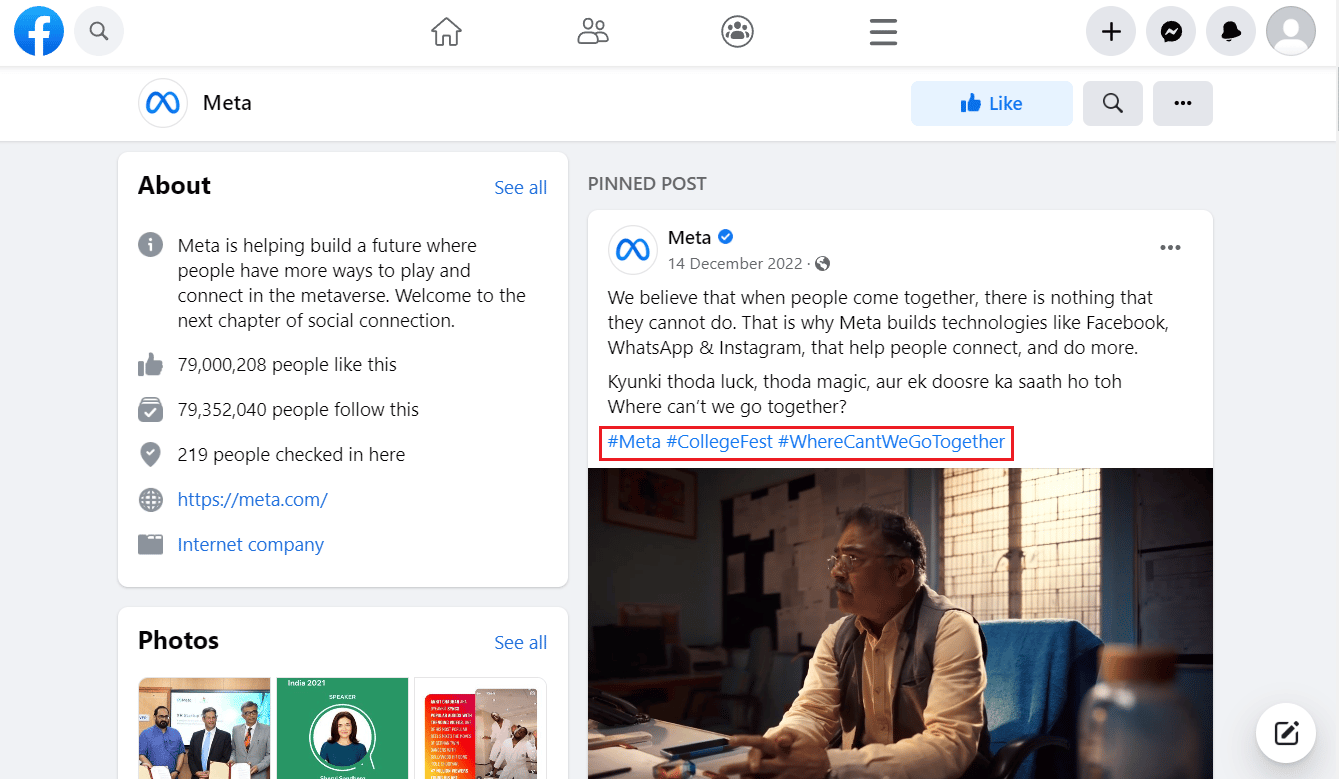
Task: Click the new message compose floating button
Action: click(1286, 733)
